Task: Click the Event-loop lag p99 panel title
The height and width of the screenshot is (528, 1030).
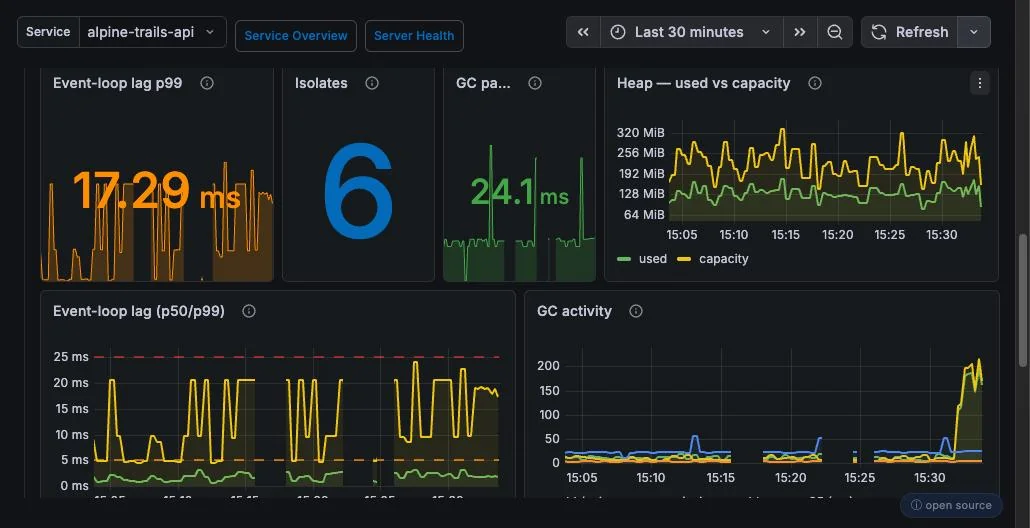Action: coord(118,83)
